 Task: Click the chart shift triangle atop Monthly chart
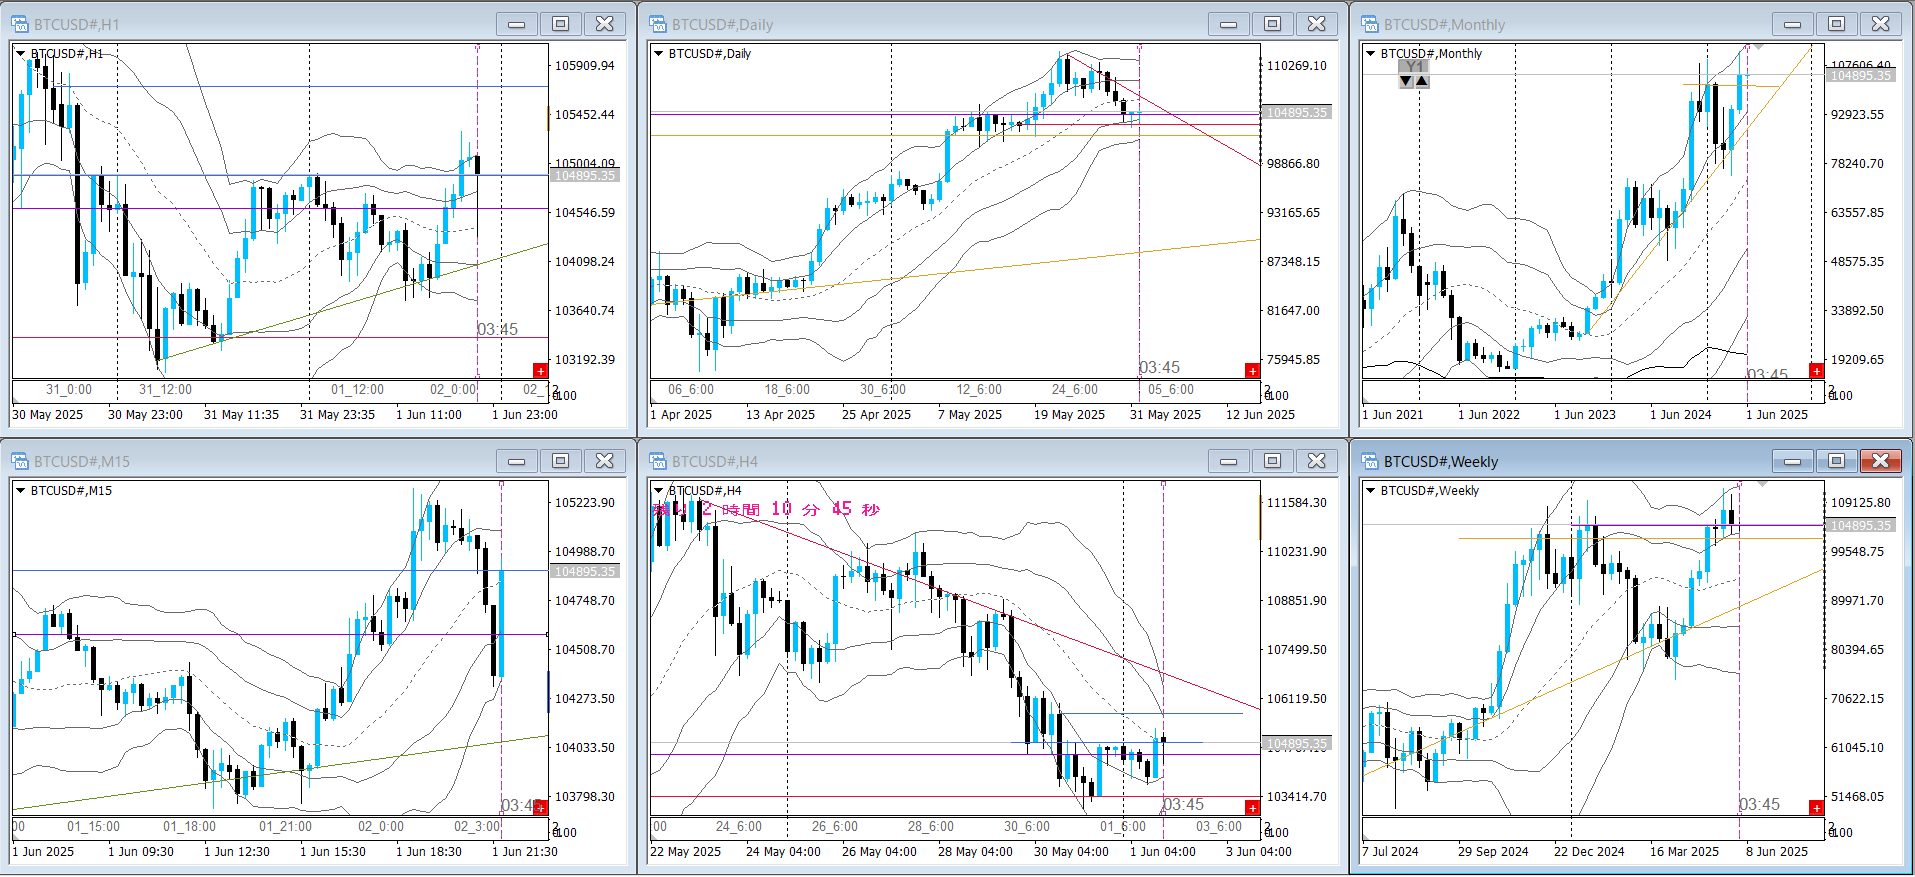point(1759,47)
